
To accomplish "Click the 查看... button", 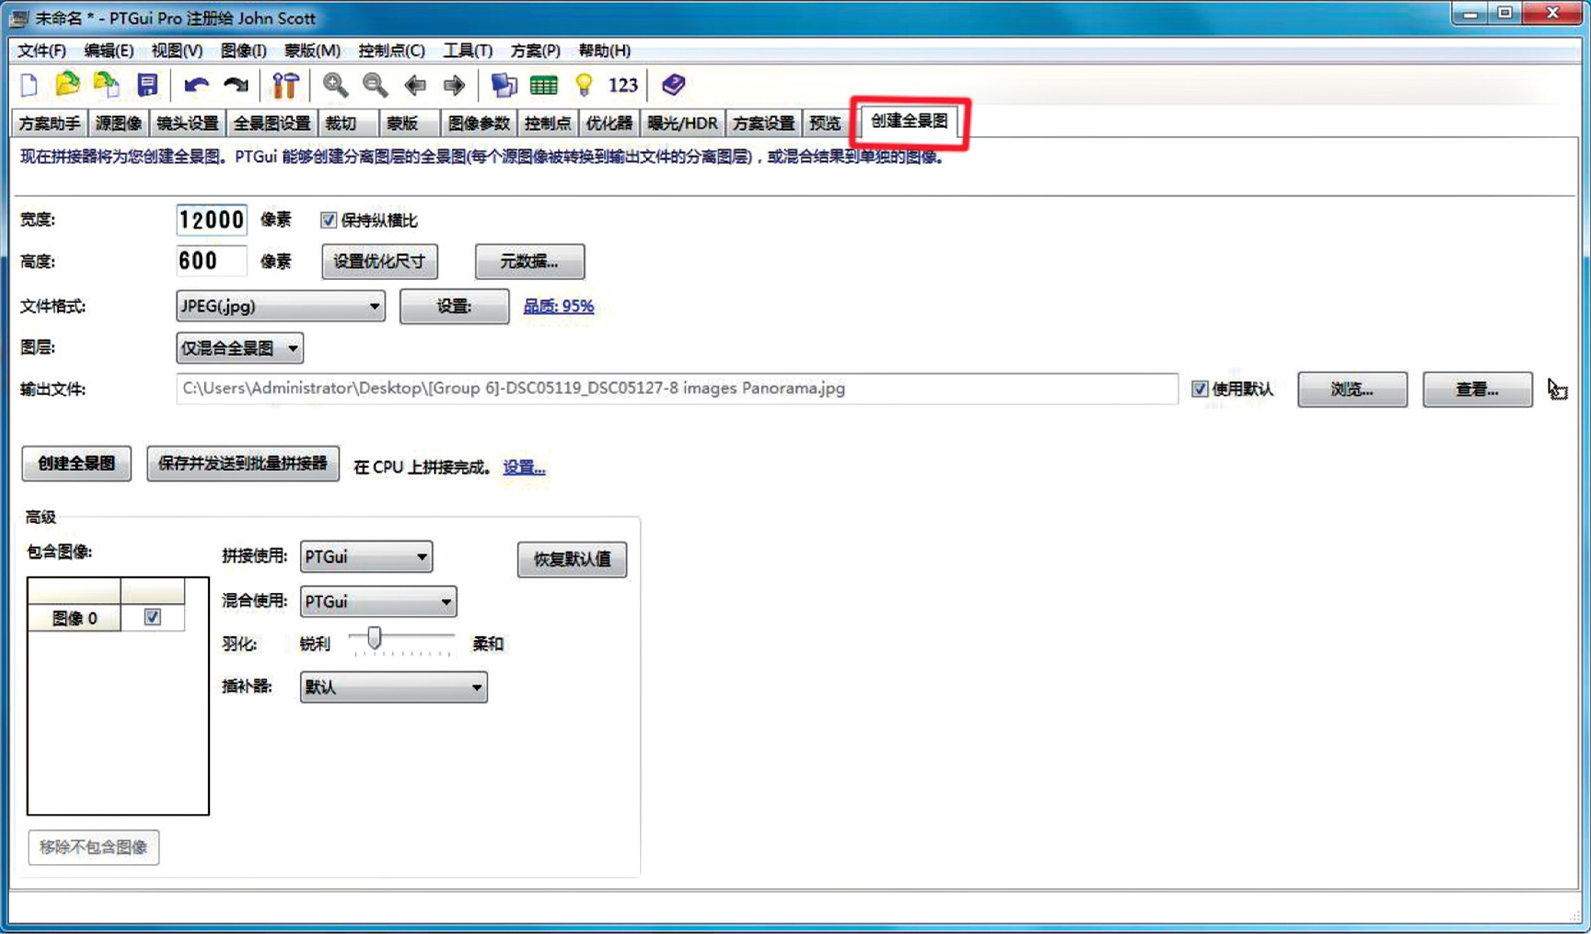I will [x=1477, y=389].
